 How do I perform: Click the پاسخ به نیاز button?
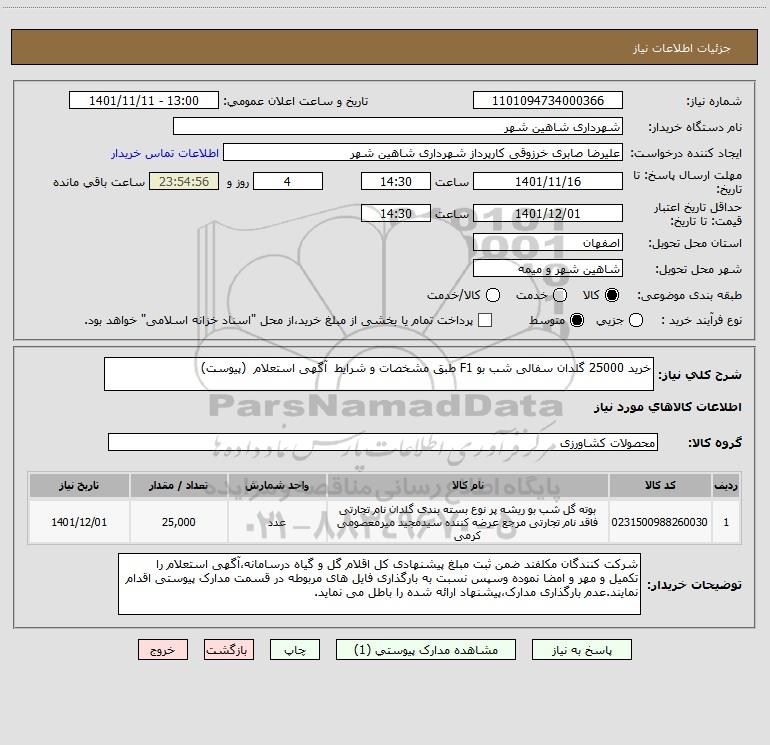(x=581, y=650)
